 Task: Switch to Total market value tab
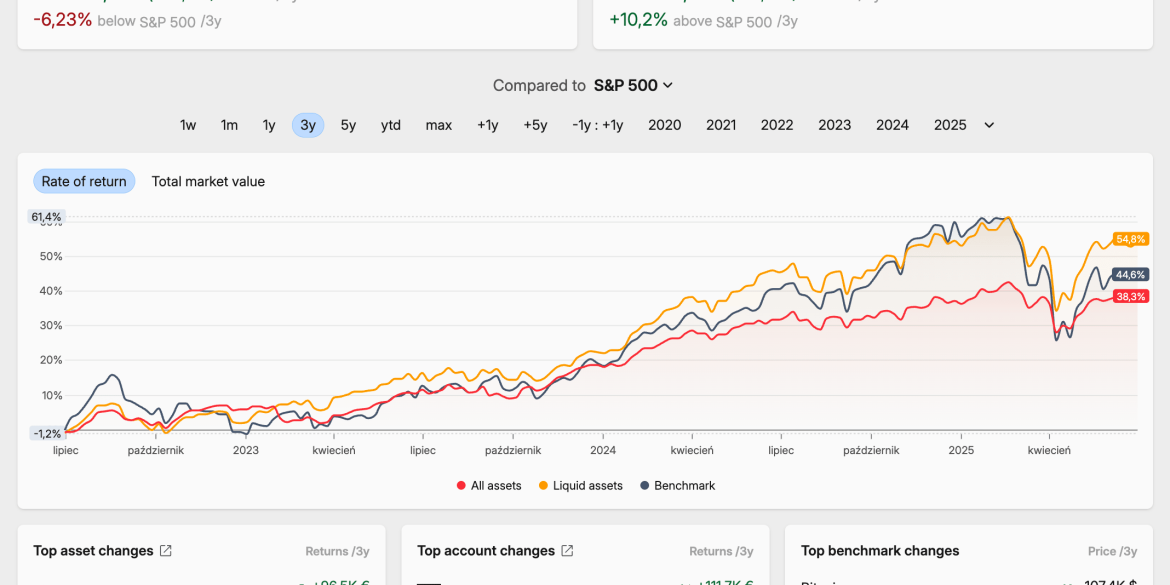pyautogui.click(x=208, y=181)
